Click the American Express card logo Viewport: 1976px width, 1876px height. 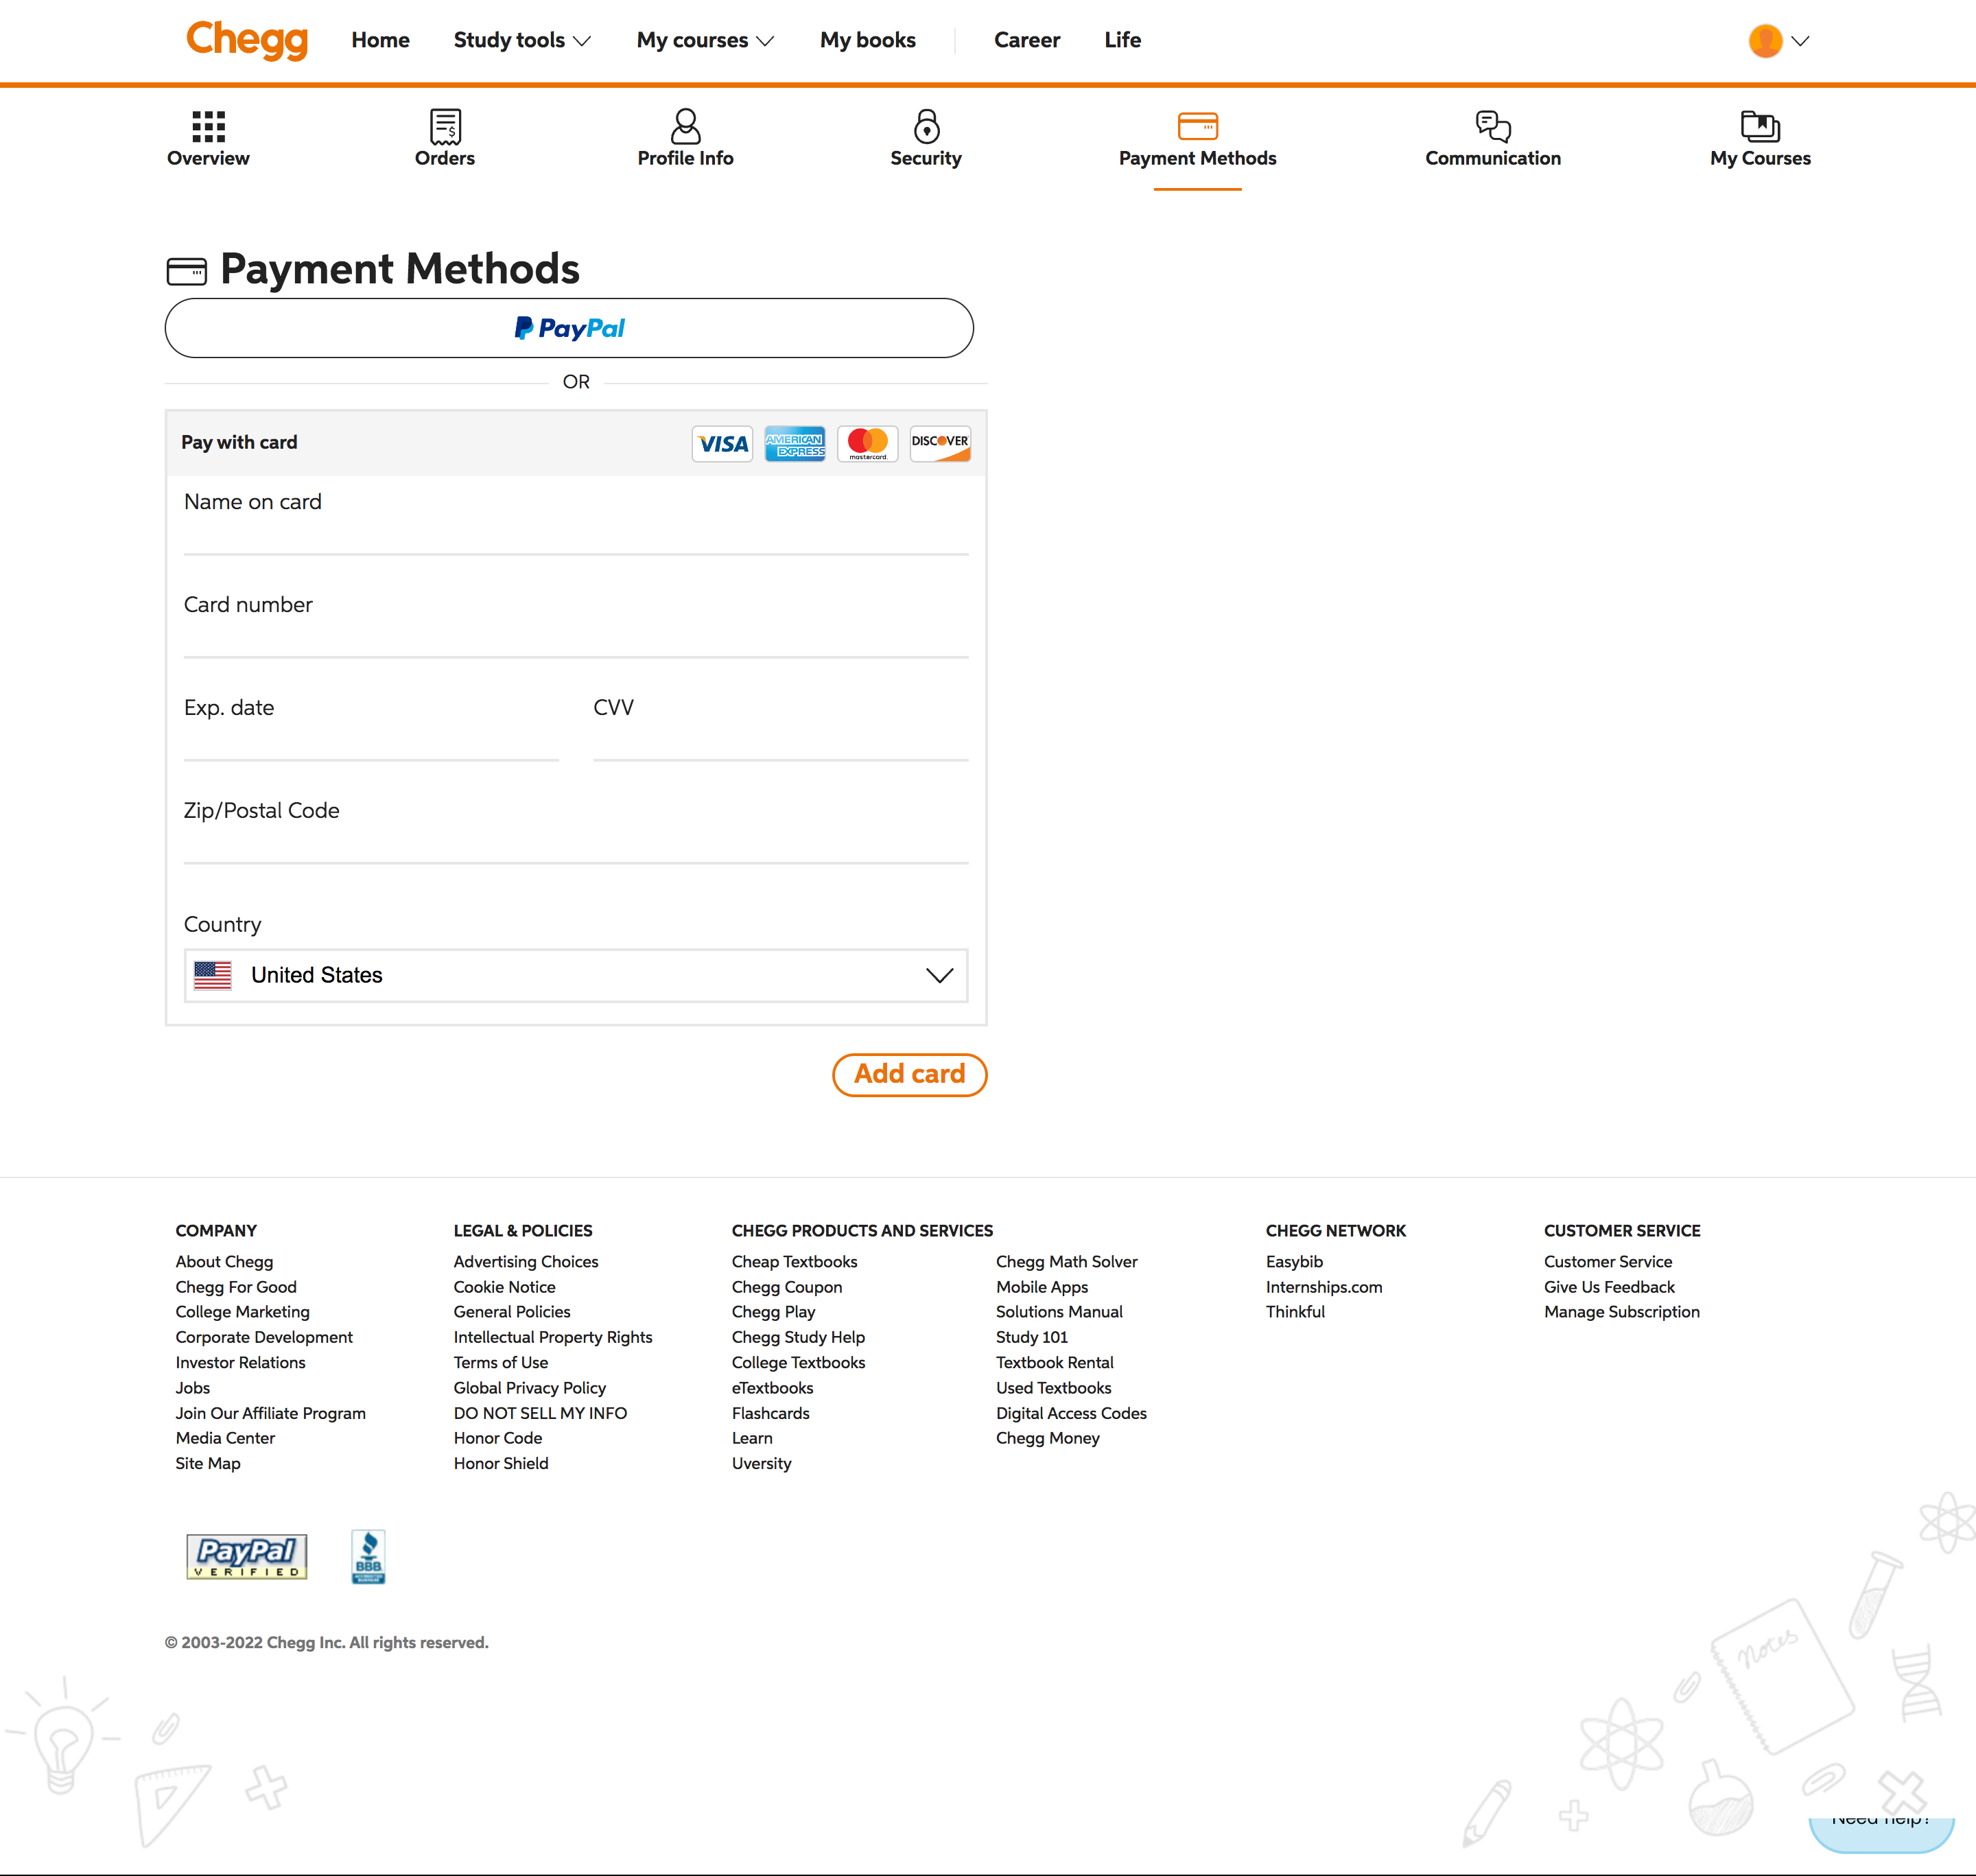795,443
